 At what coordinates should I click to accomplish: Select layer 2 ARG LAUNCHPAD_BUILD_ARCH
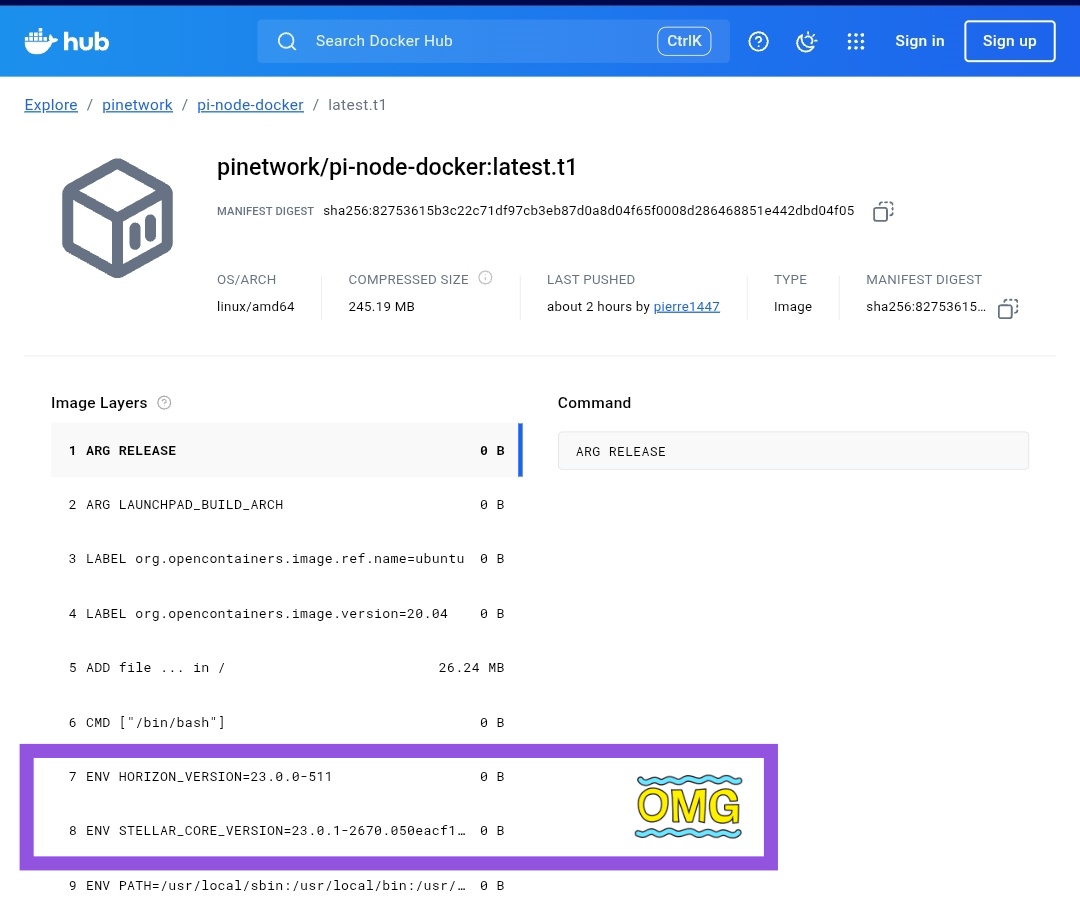click(287, 505)
